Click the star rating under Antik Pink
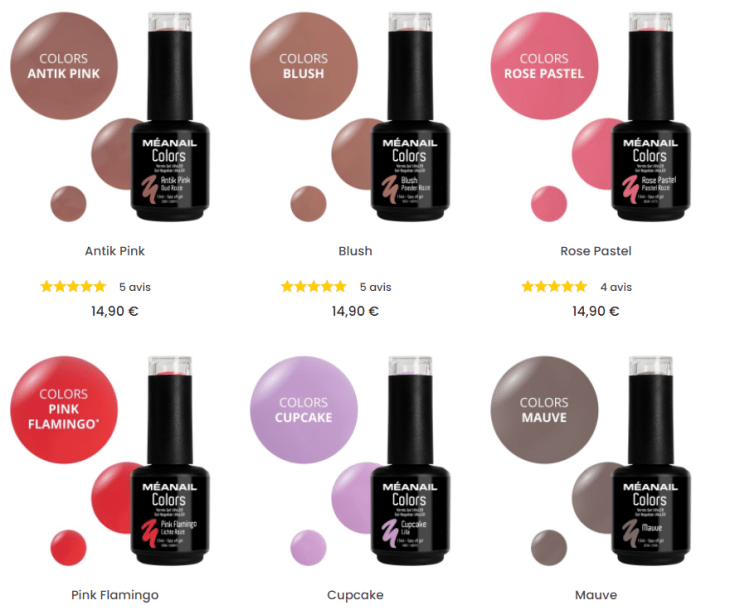The width and height of the screenshot is (730, 615). (73, 286)
